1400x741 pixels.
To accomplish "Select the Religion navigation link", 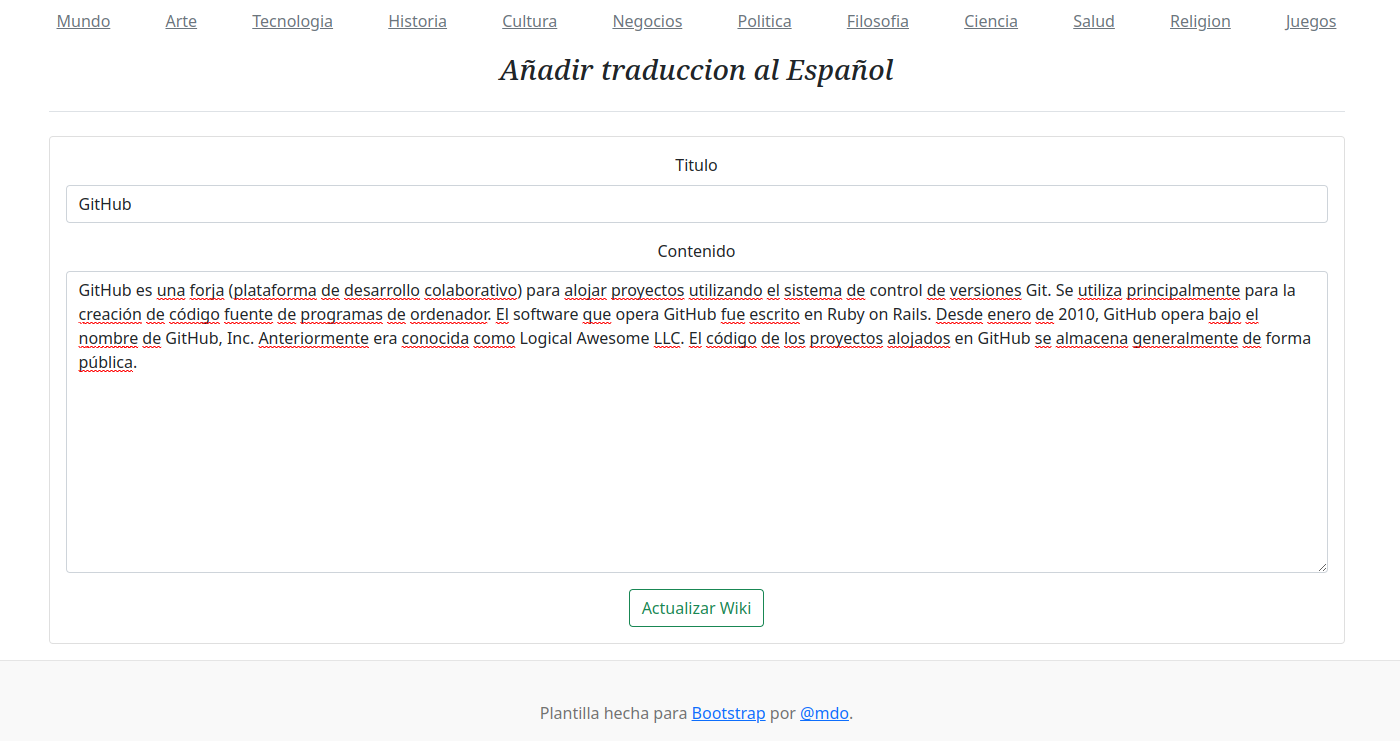I will [1200, 21].
